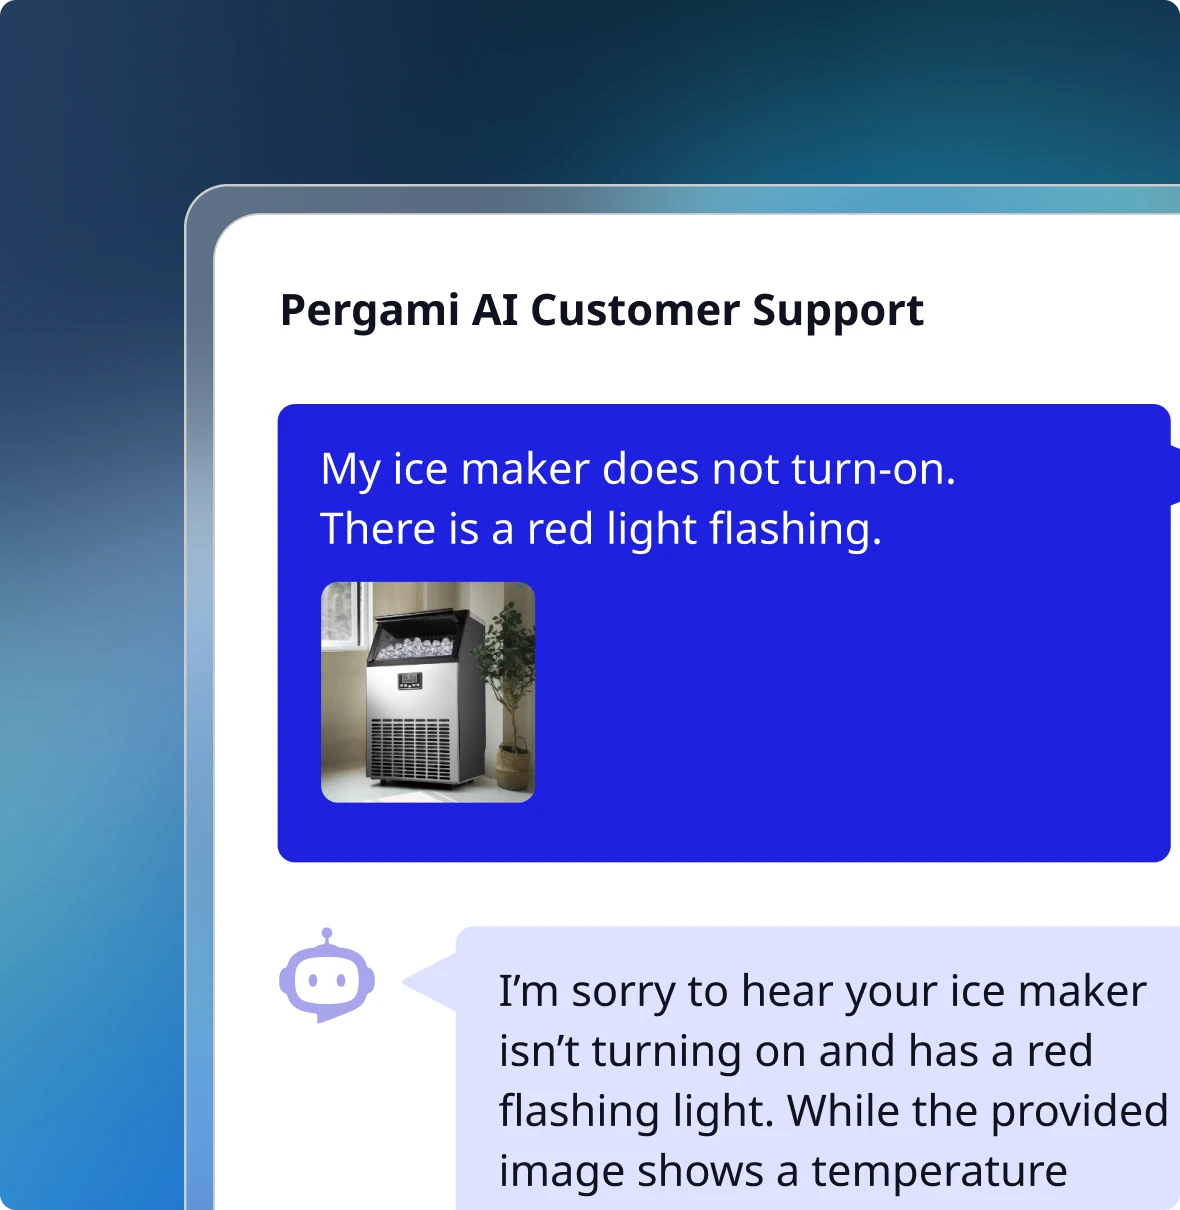Click the words "flashing light" in the bot reply
The height and width of the screenshot is (1210, 1180).
coord(635,1111)
